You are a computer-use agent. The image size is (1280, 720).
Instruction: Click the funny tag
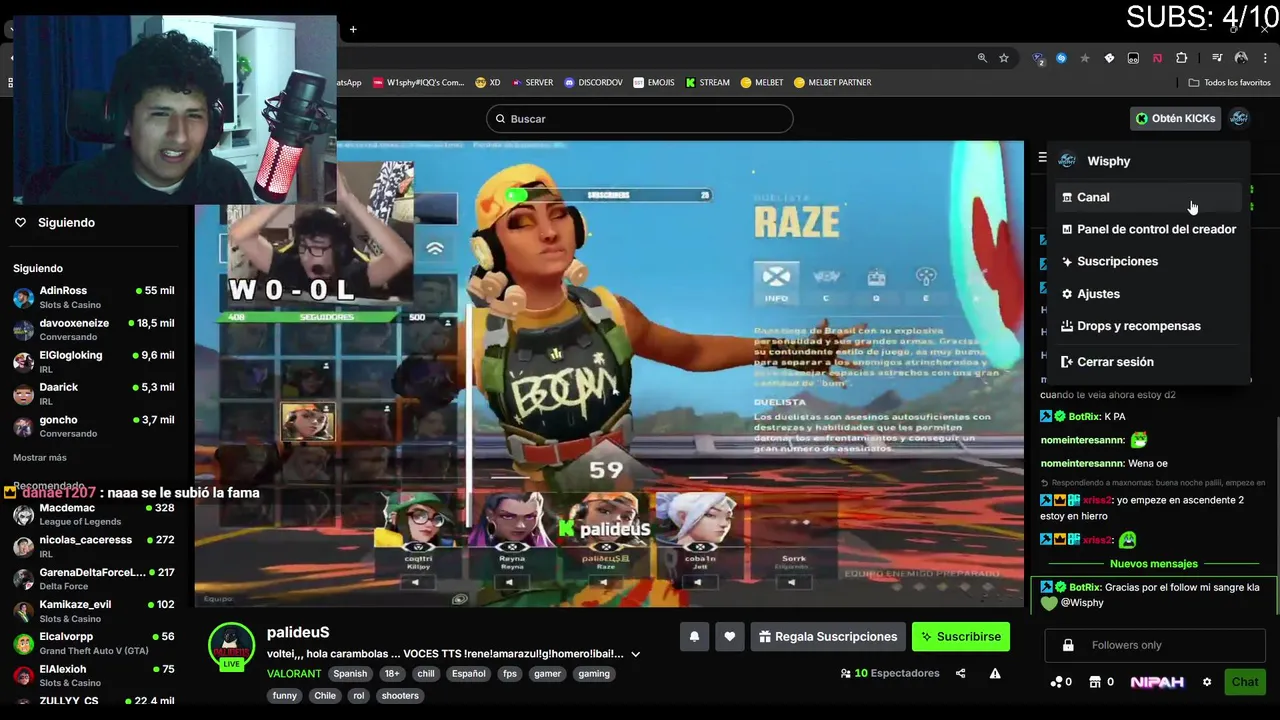285,696
